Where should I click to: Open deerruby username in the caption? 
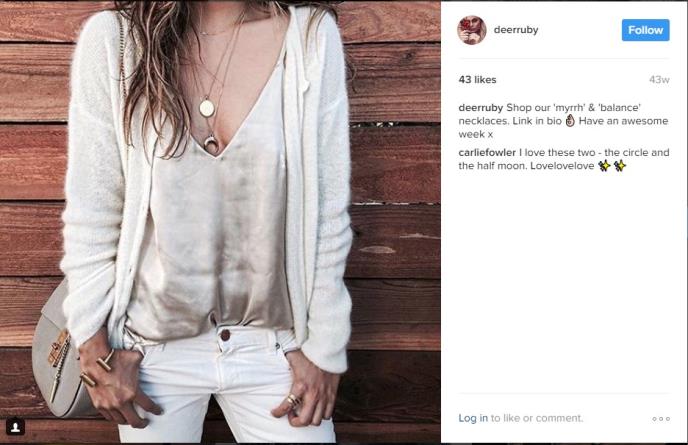[480, 108]
